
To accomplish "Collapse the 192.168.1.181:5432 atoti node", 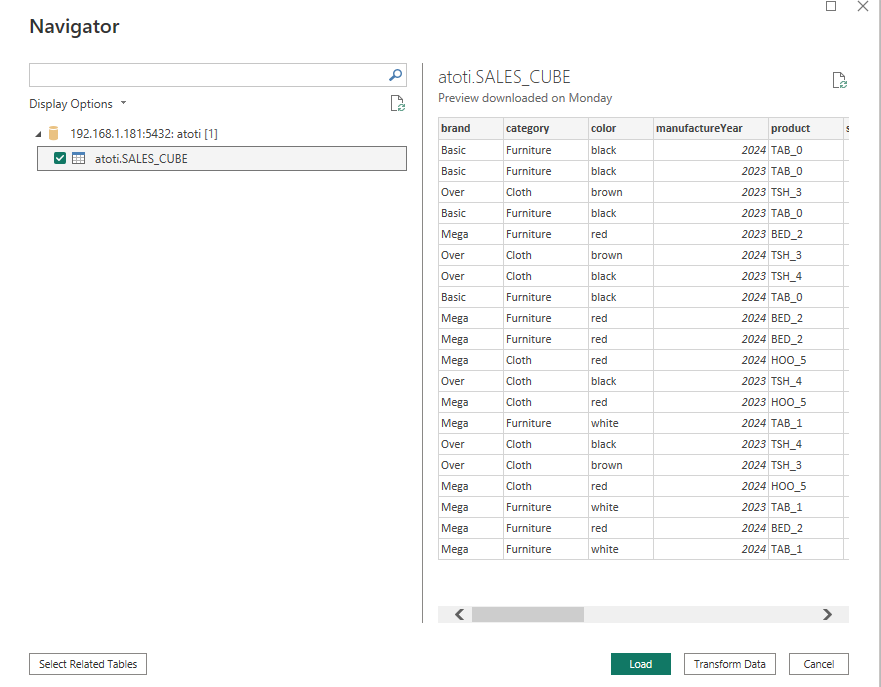I will (38, 134).
